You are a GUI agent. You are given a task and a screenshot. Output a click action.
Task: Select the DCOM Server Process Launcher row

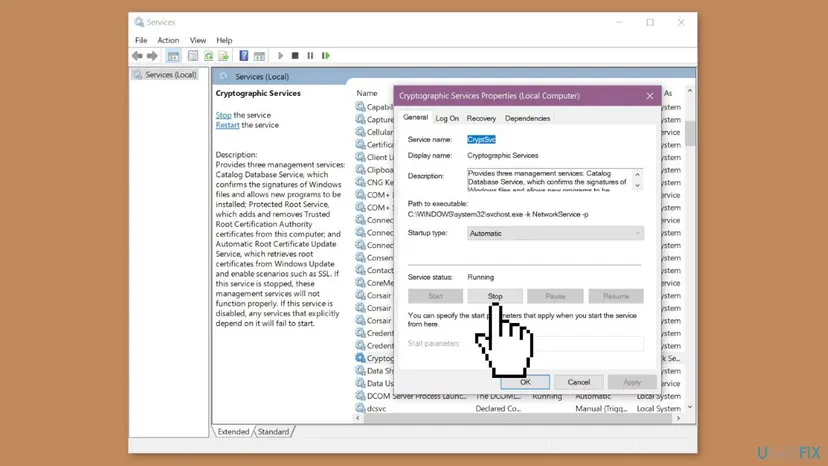pos(520,396)
